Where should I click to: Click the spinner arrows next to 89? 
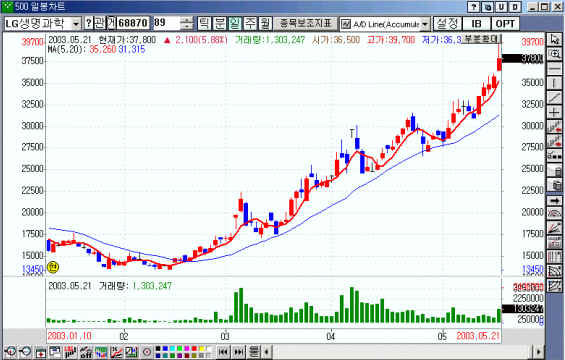(187, 23)
